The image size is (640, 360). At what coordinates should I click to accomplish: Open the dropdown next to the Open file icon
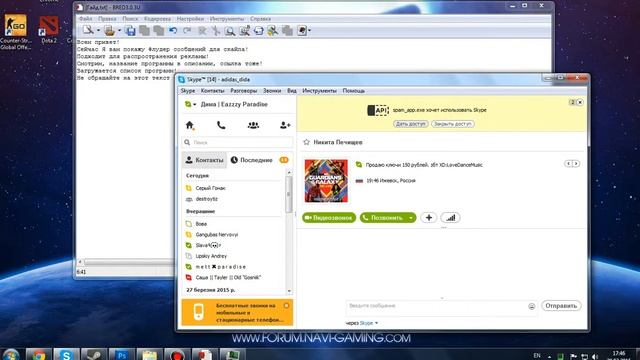120,31
